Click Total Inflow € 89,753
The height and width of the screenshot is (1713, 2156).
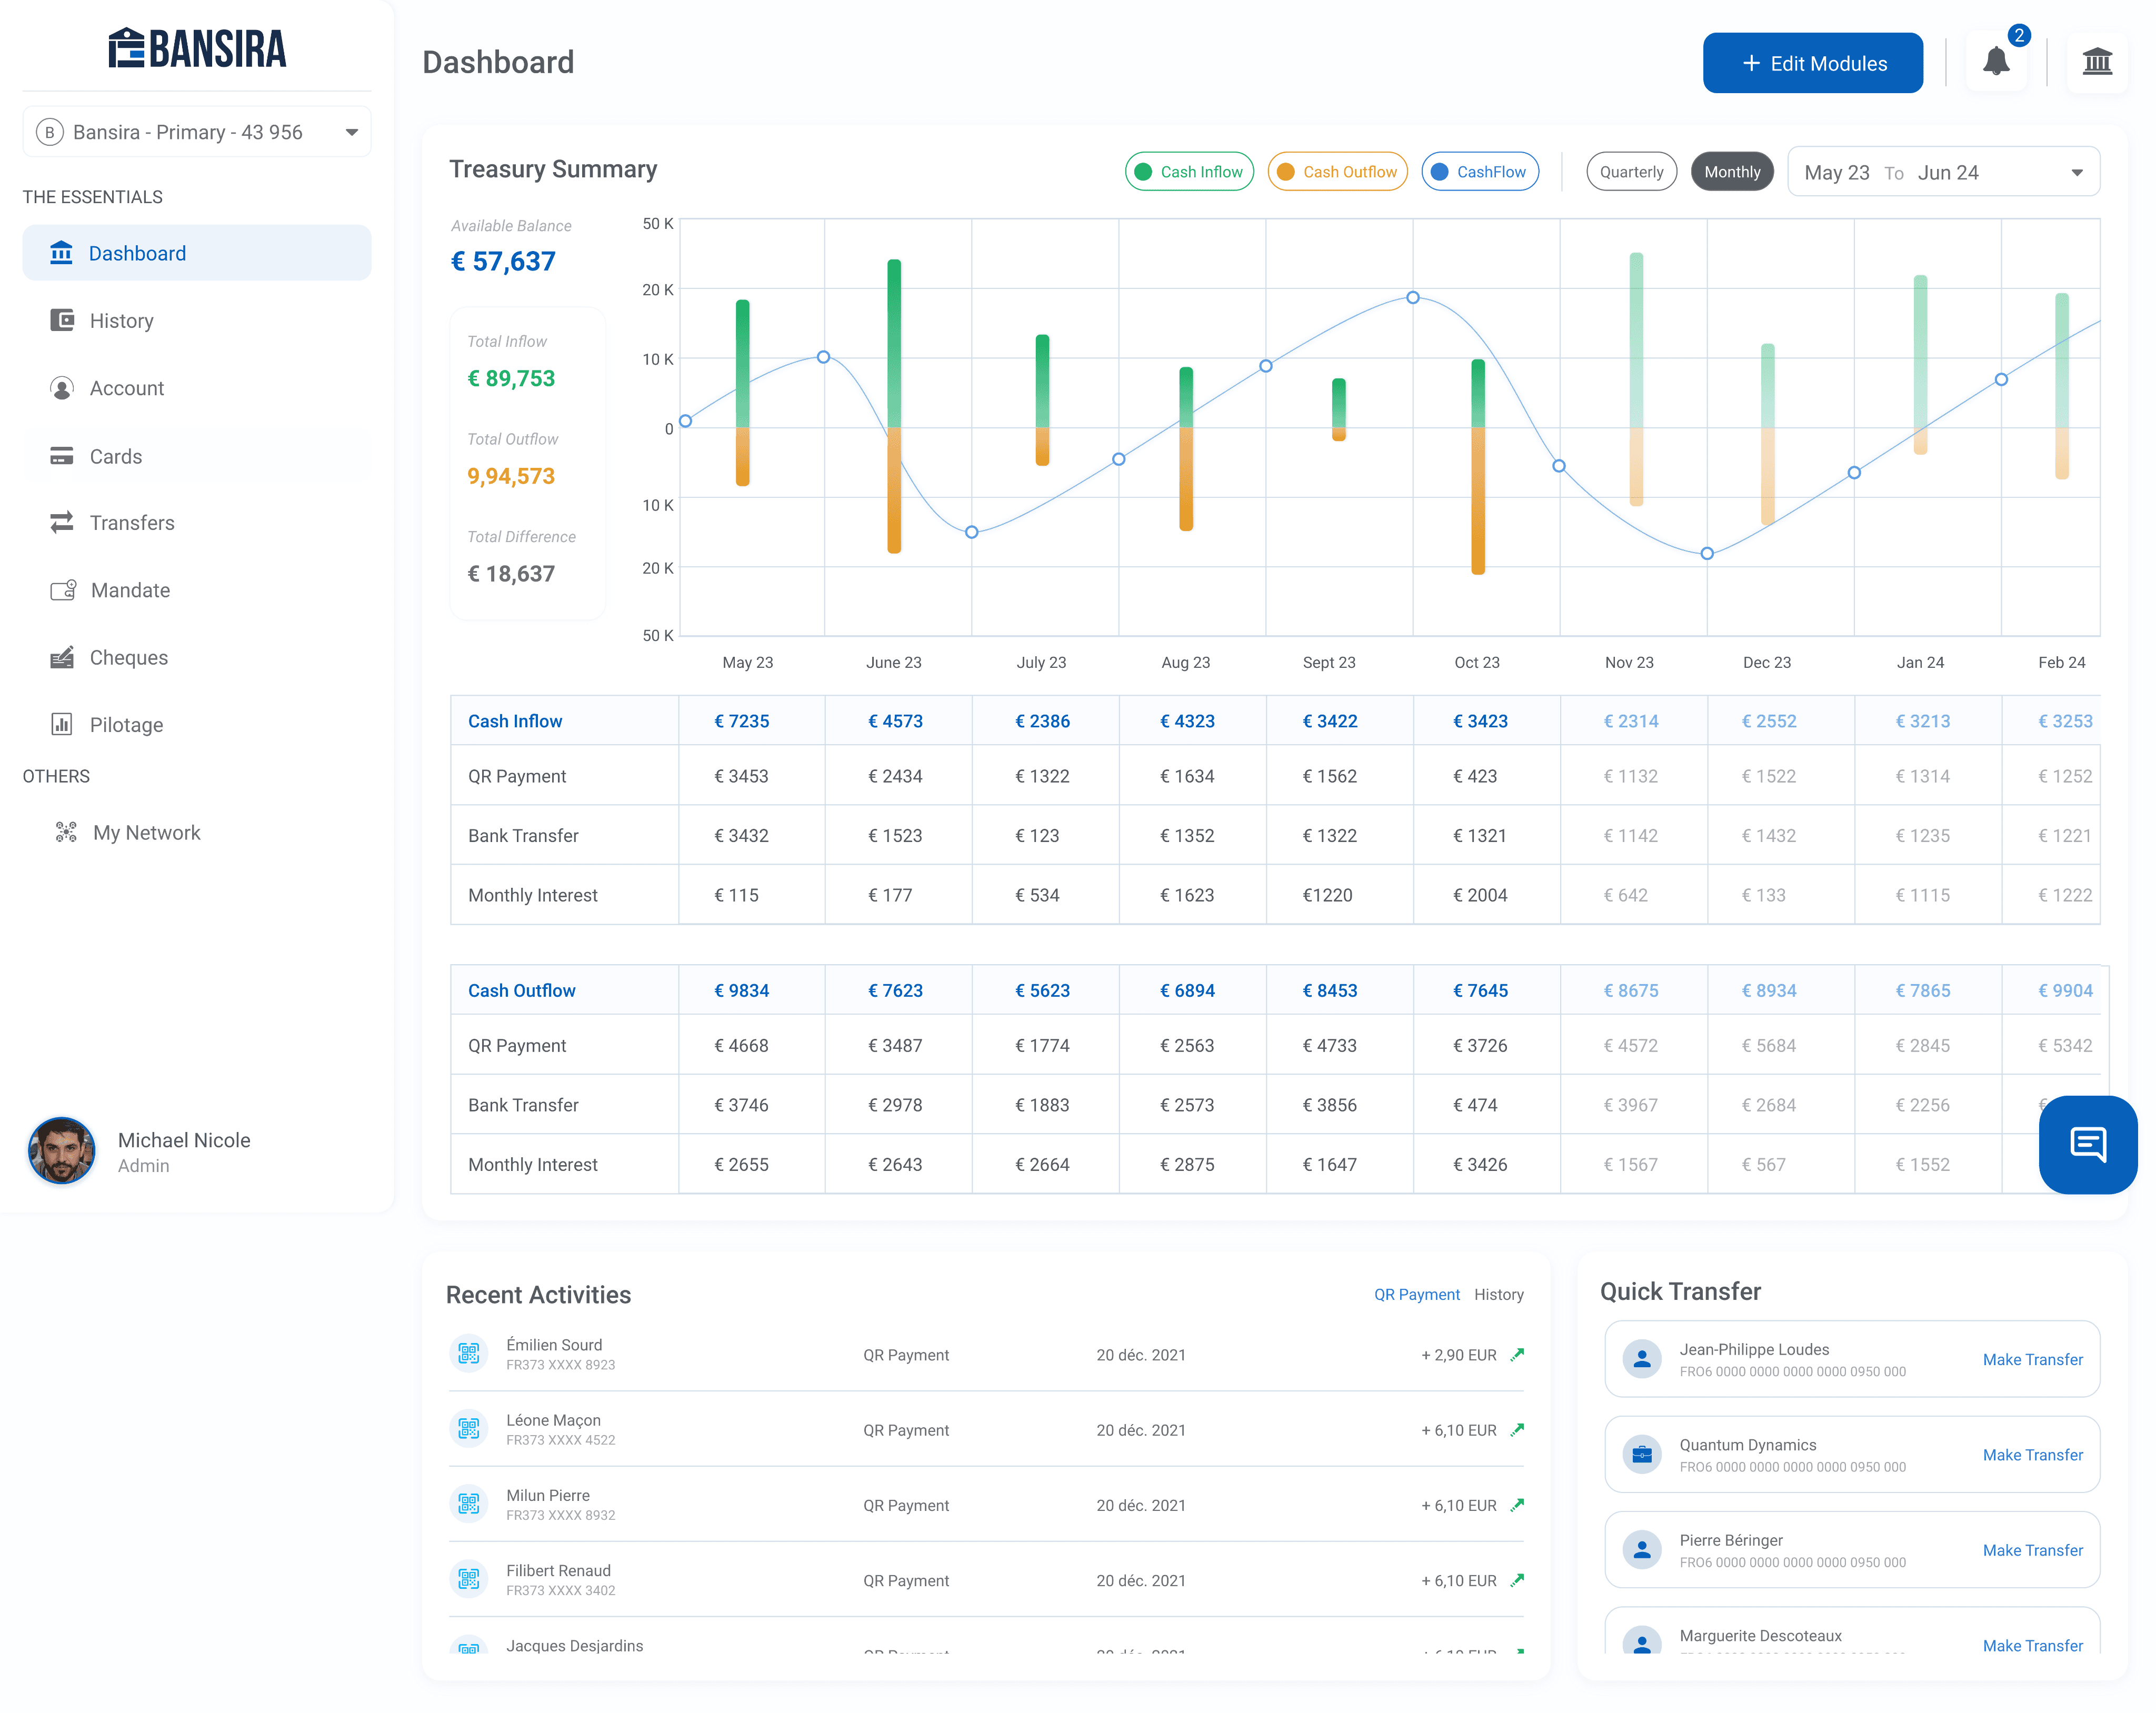pos(510,377)
